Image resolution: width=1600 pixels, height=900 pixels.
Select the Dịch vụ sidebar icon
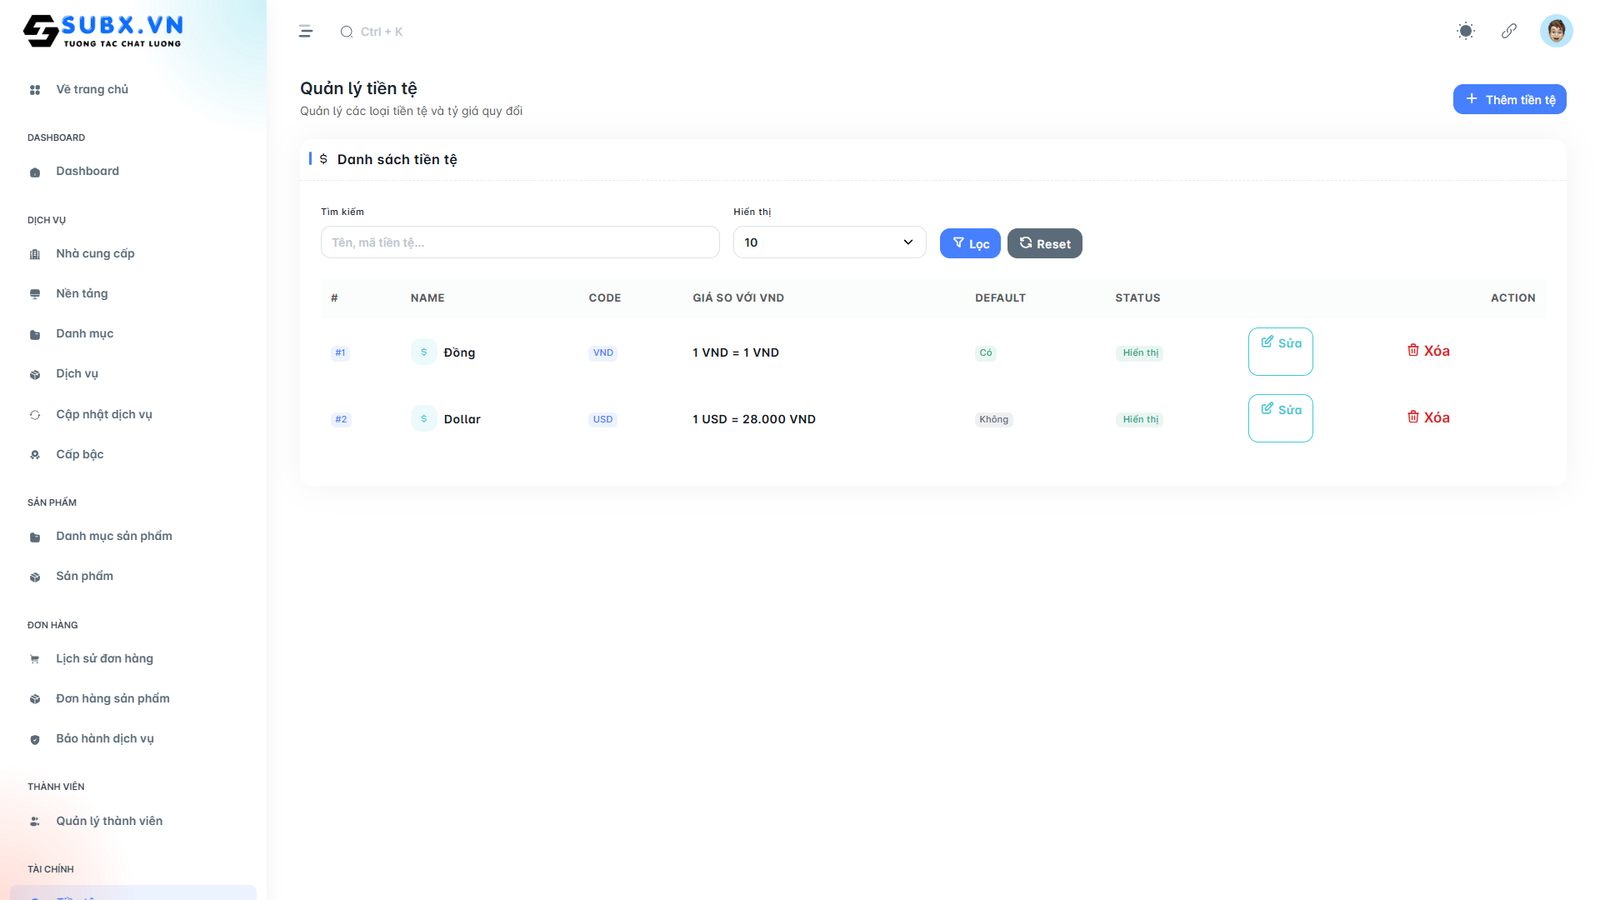click(35, 373)
